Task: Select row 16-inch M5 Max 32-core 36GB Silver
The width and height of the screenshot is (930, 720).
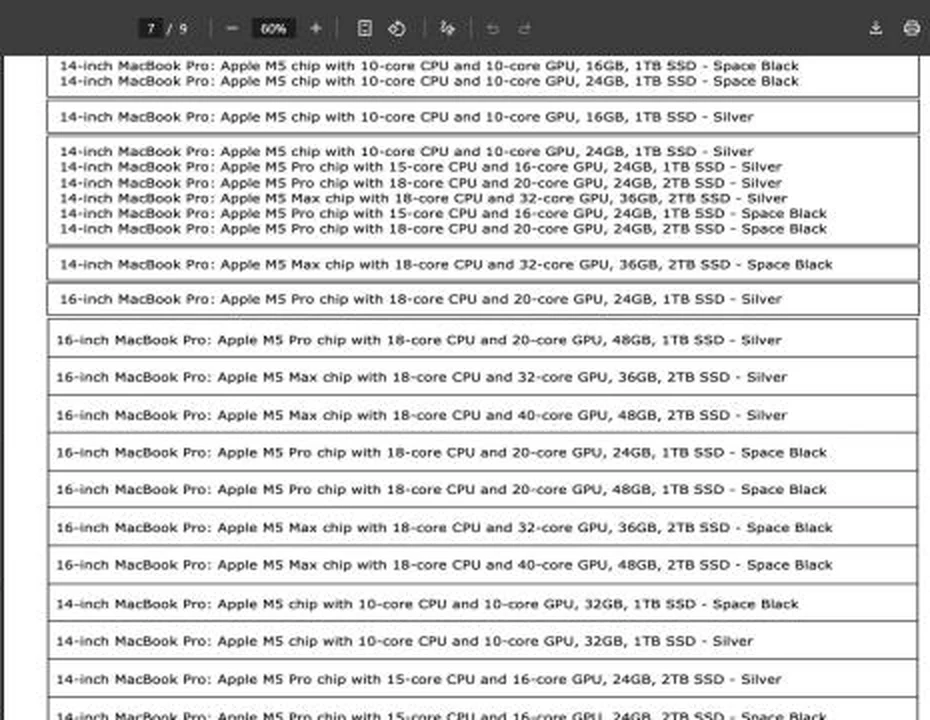Action: (483, 377)
